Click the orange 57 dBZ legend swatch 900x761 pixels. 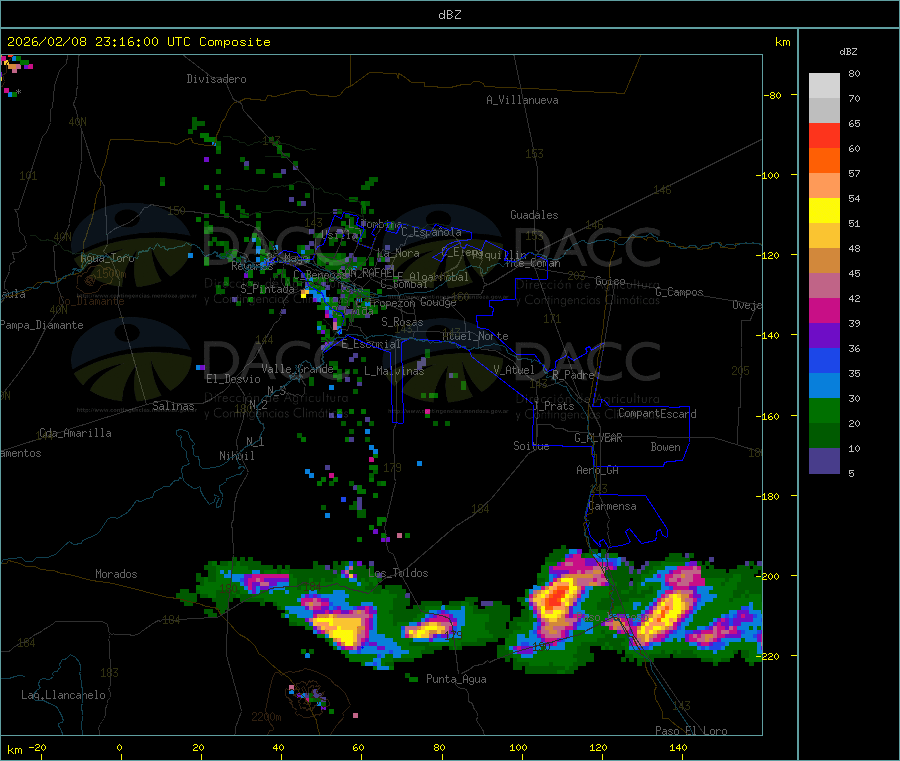[x=824, y=161]
